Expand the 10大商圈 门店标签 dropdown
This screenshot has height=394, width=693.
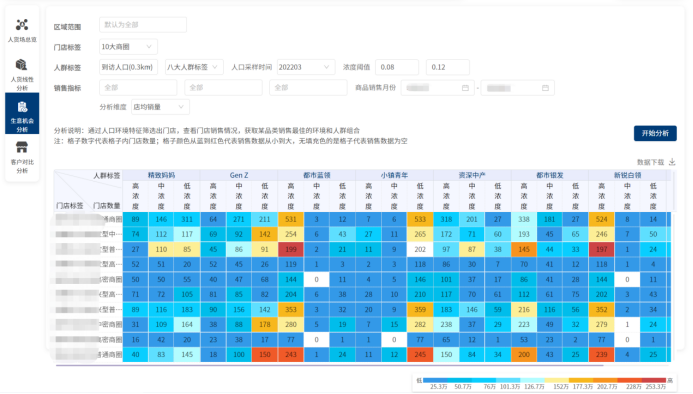click(128, 47)
